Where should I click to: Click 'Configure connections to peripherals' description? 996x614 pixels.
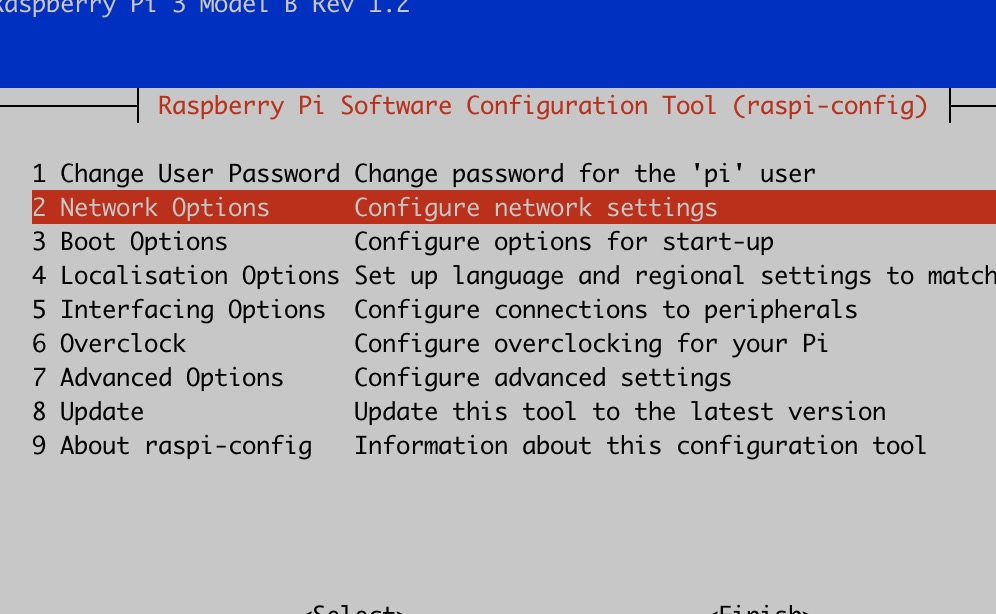[x=606, y=310]
